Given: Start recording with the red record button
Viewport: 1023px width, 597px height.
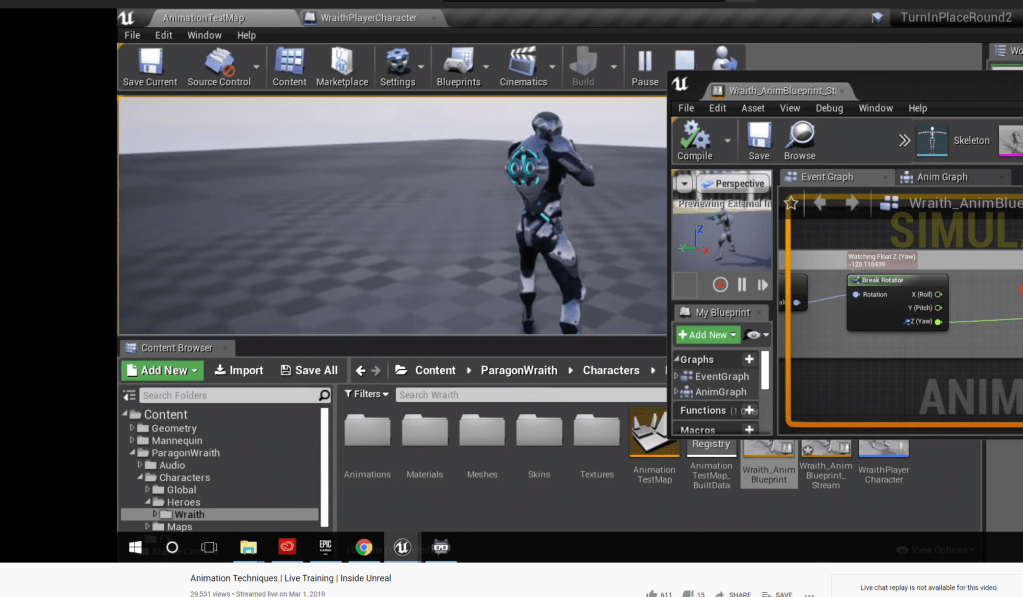Looking at the screenshot, I should (720, 285).
